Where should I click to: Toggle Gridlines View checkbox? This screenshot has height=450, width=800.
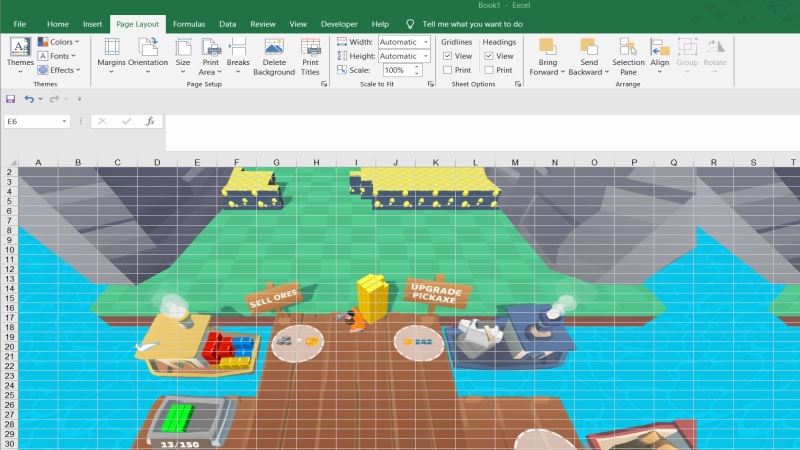tap(447, 56)
